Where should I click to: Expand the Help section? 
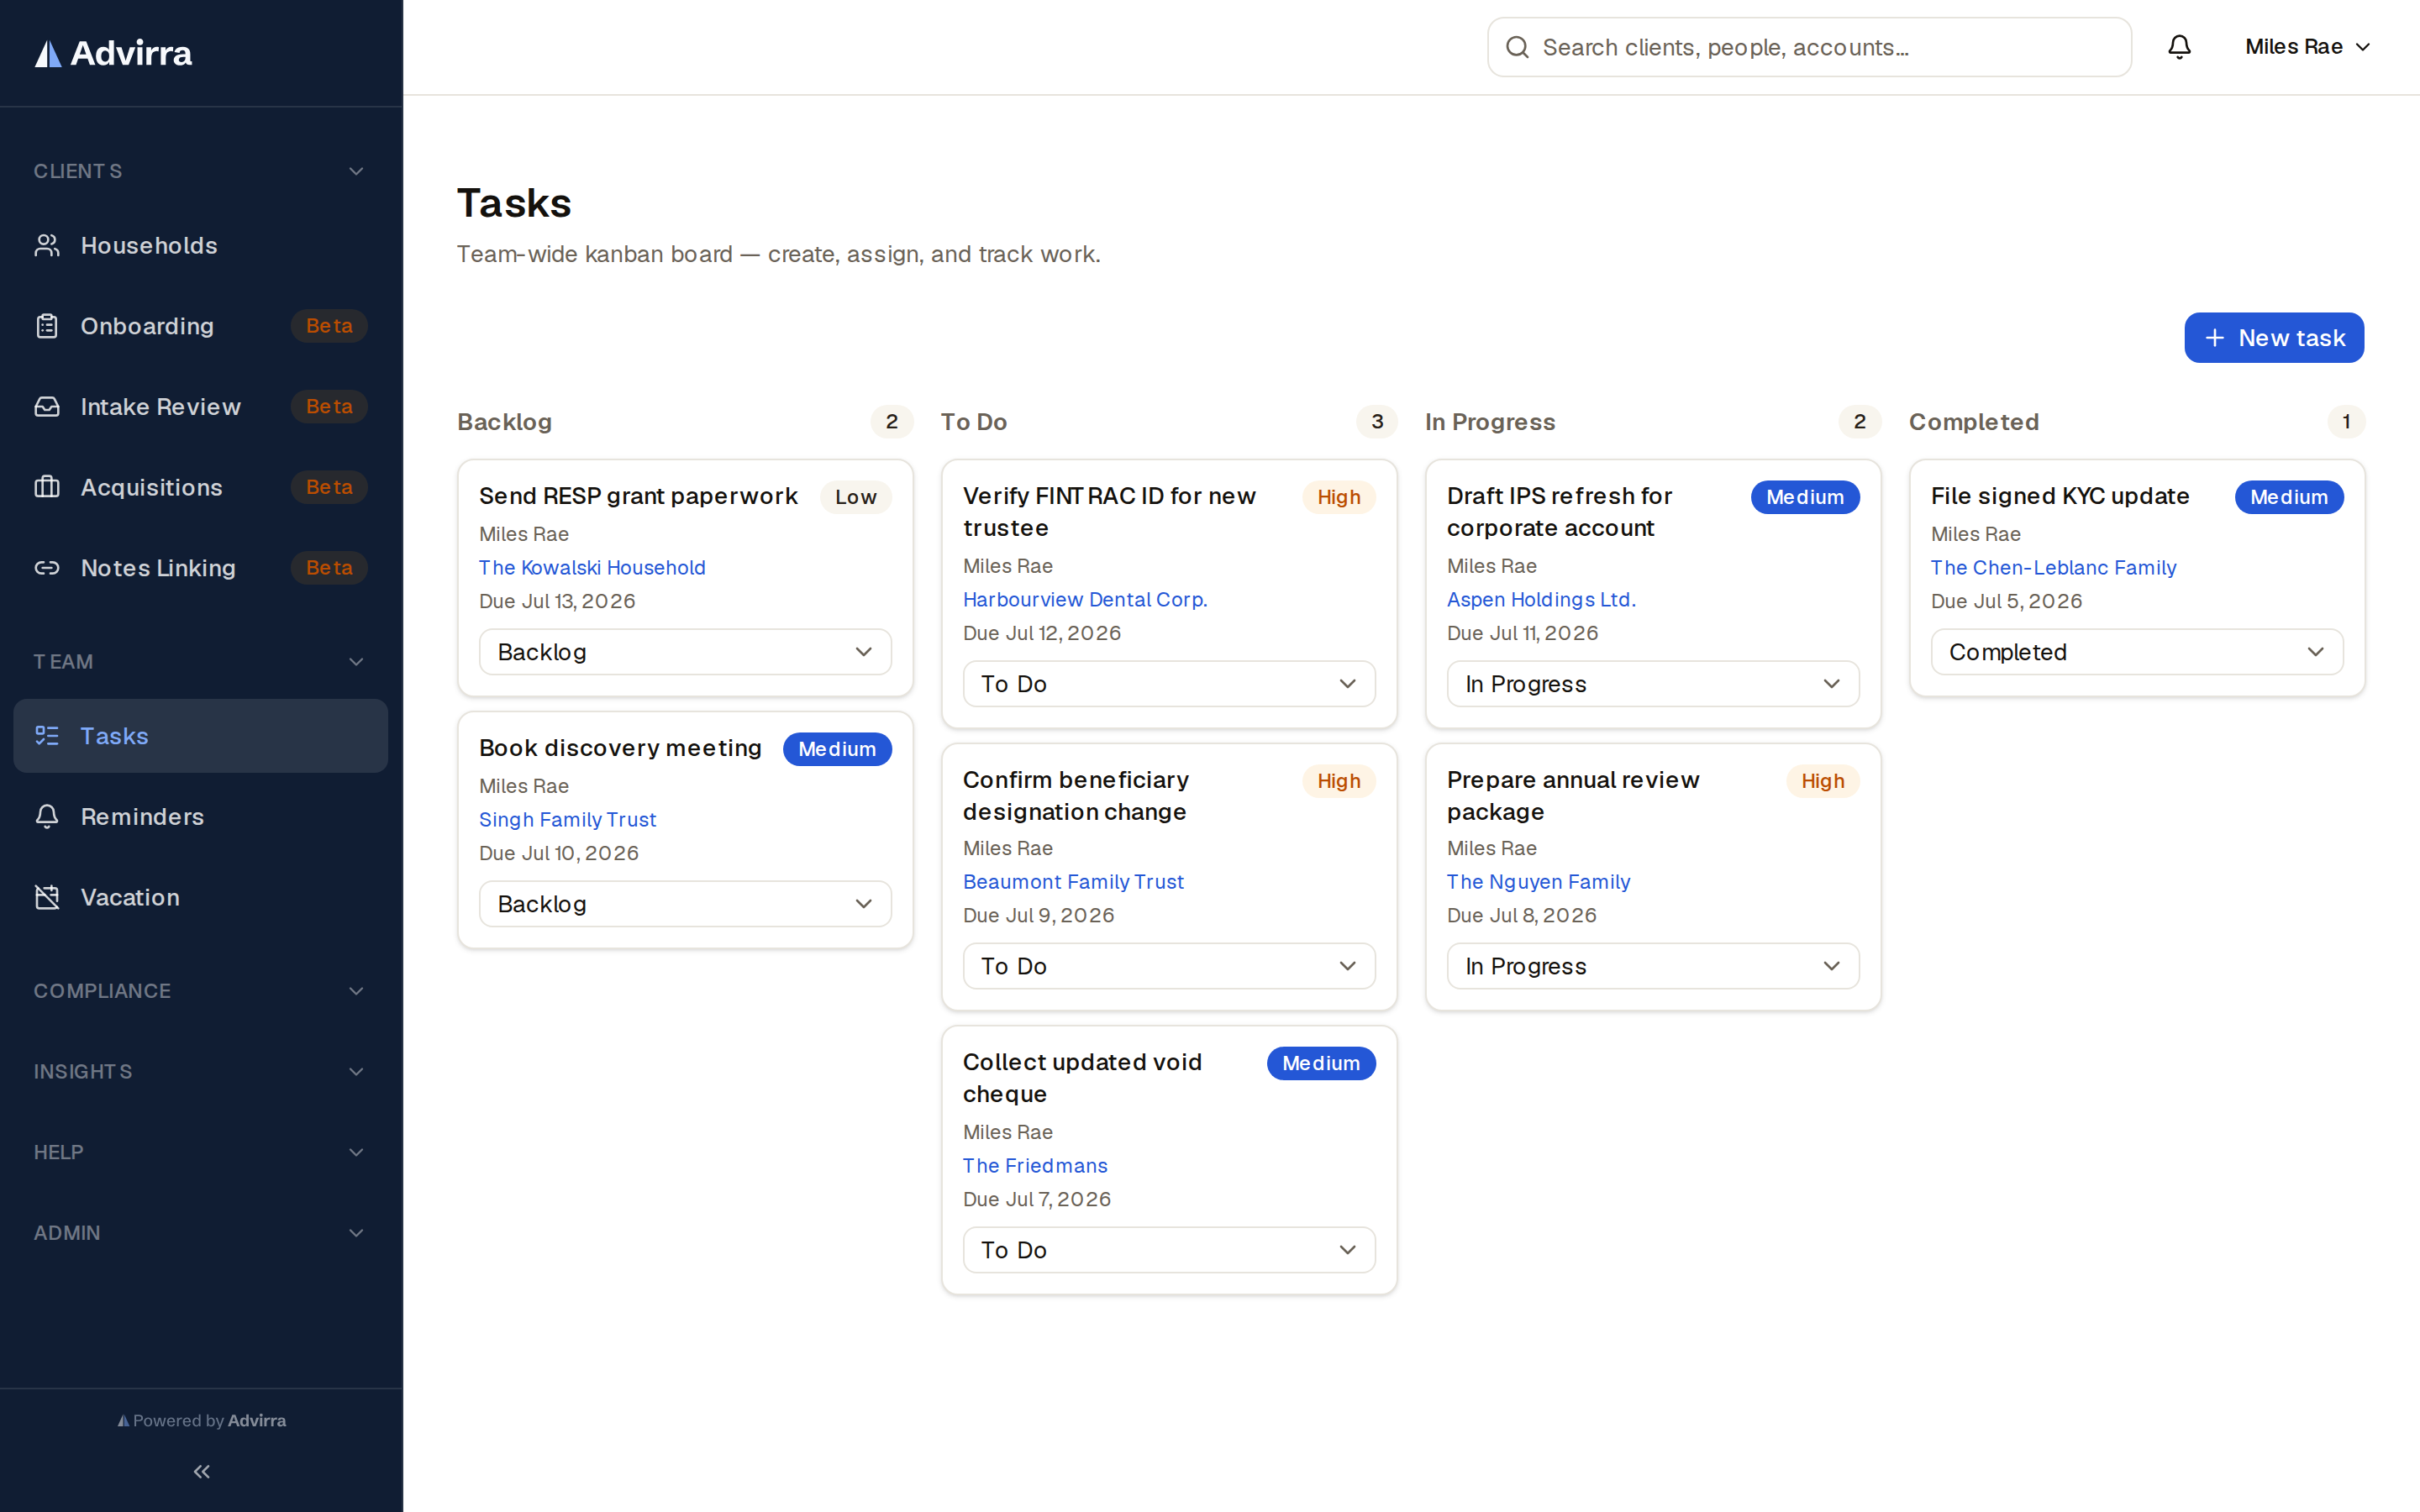point(201,1152)
